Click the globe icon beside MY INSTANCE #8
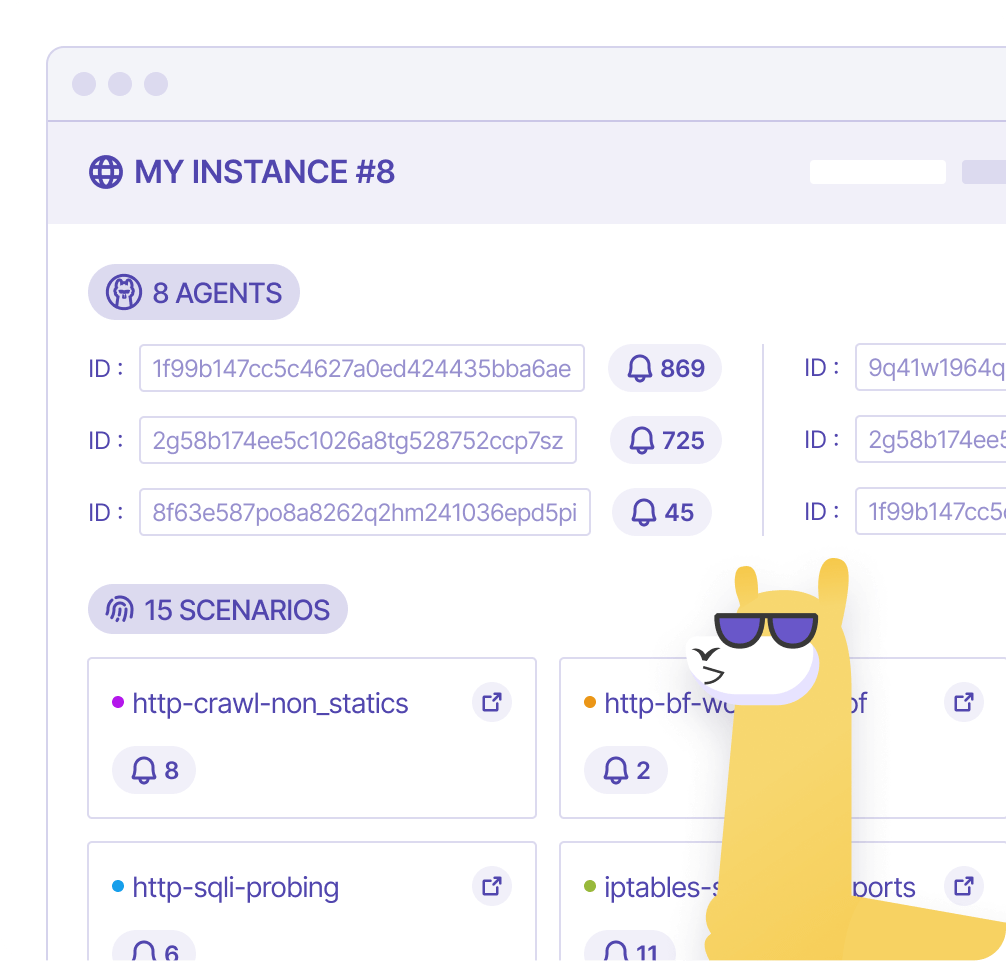The image size is (1006, 961). click(106, 172)
